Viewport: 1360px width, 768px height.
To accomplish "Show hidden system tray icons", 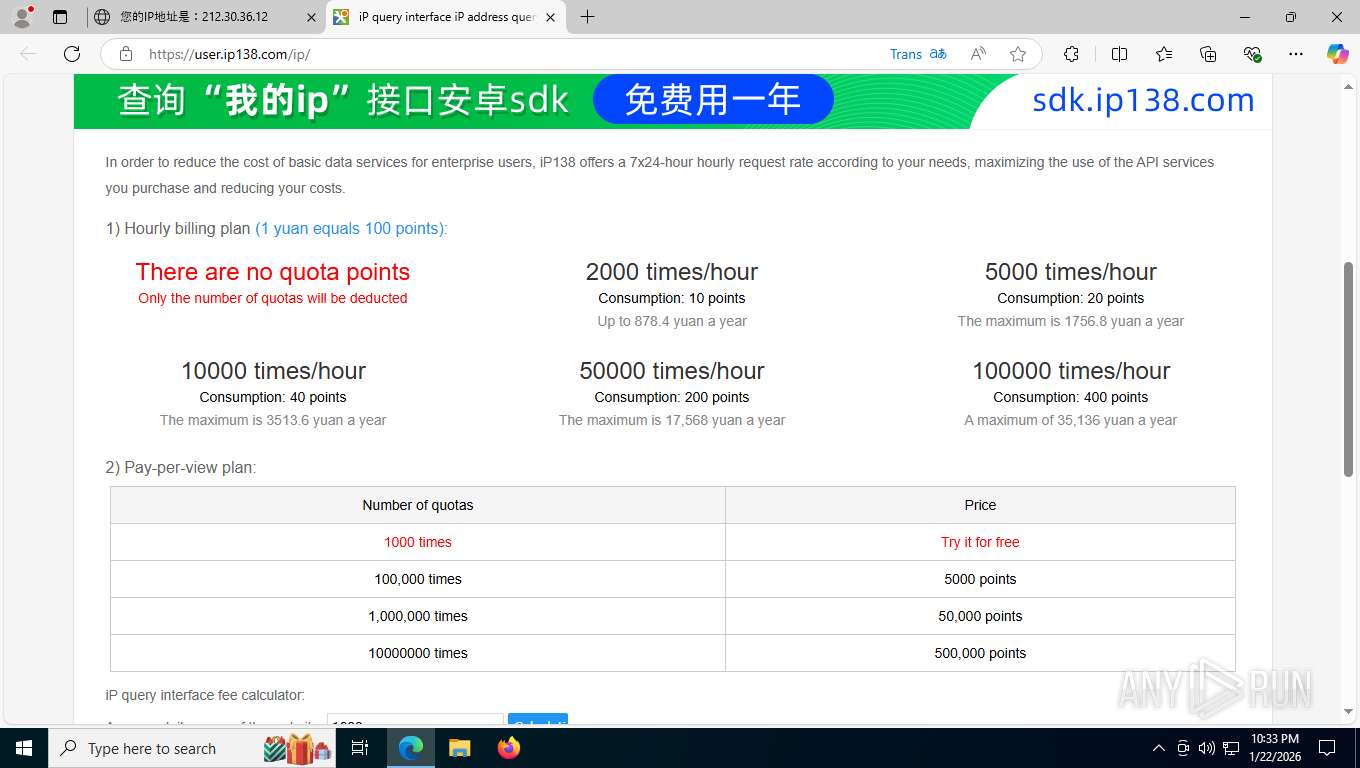I will [x=1159, y=748].
